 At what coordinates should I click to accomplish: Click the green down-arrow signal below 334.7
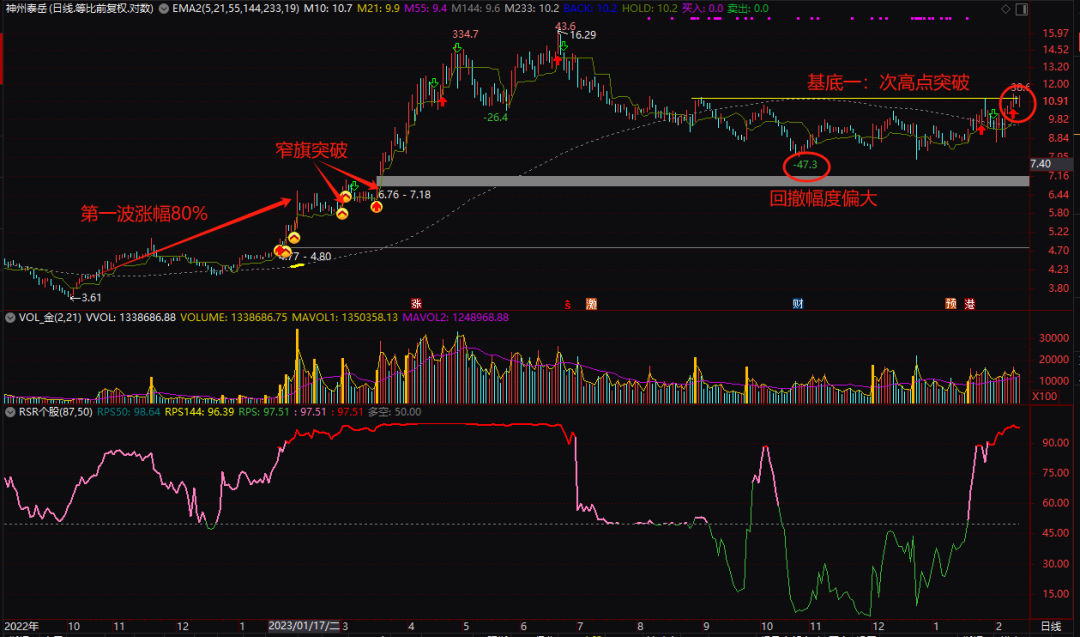click(457, 48)
